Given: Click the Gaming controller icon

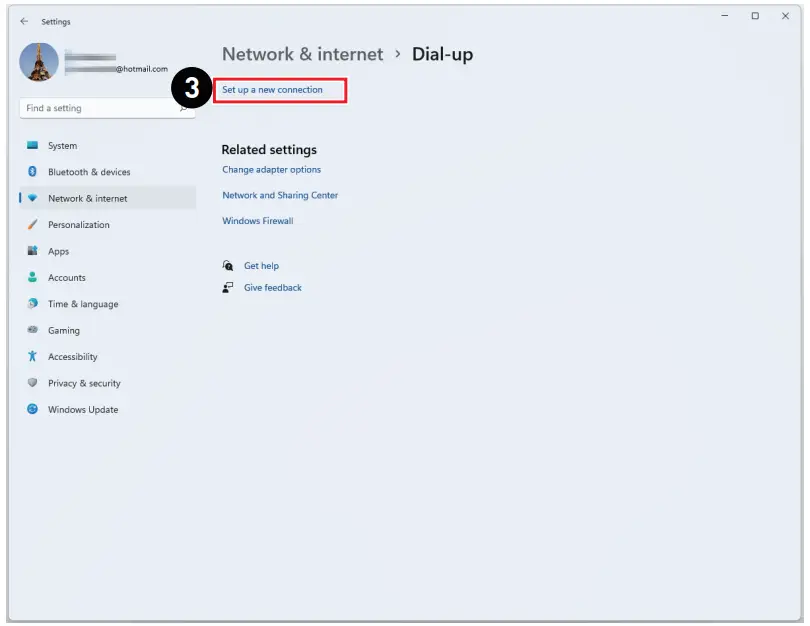Looking at the screenshot, I should click(x=32, y=330).
